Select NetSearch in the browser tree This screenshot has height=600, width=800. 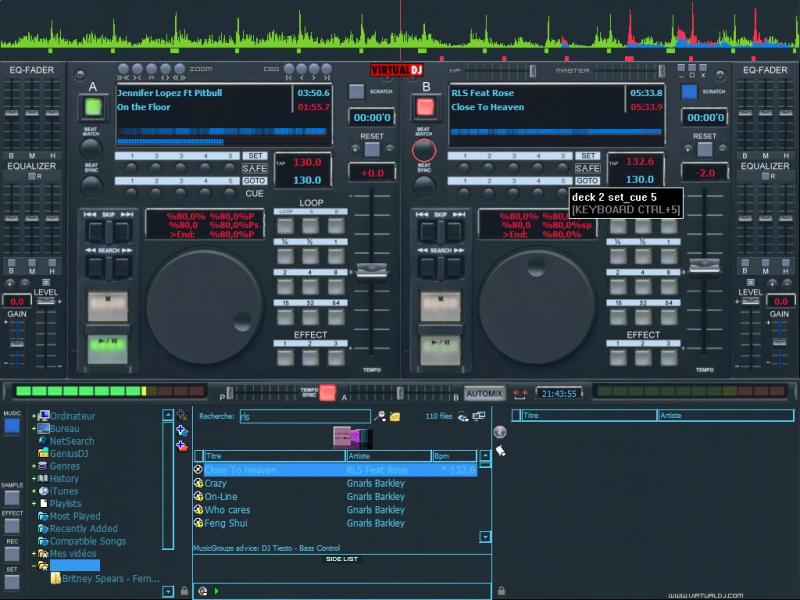coord(72,441)
